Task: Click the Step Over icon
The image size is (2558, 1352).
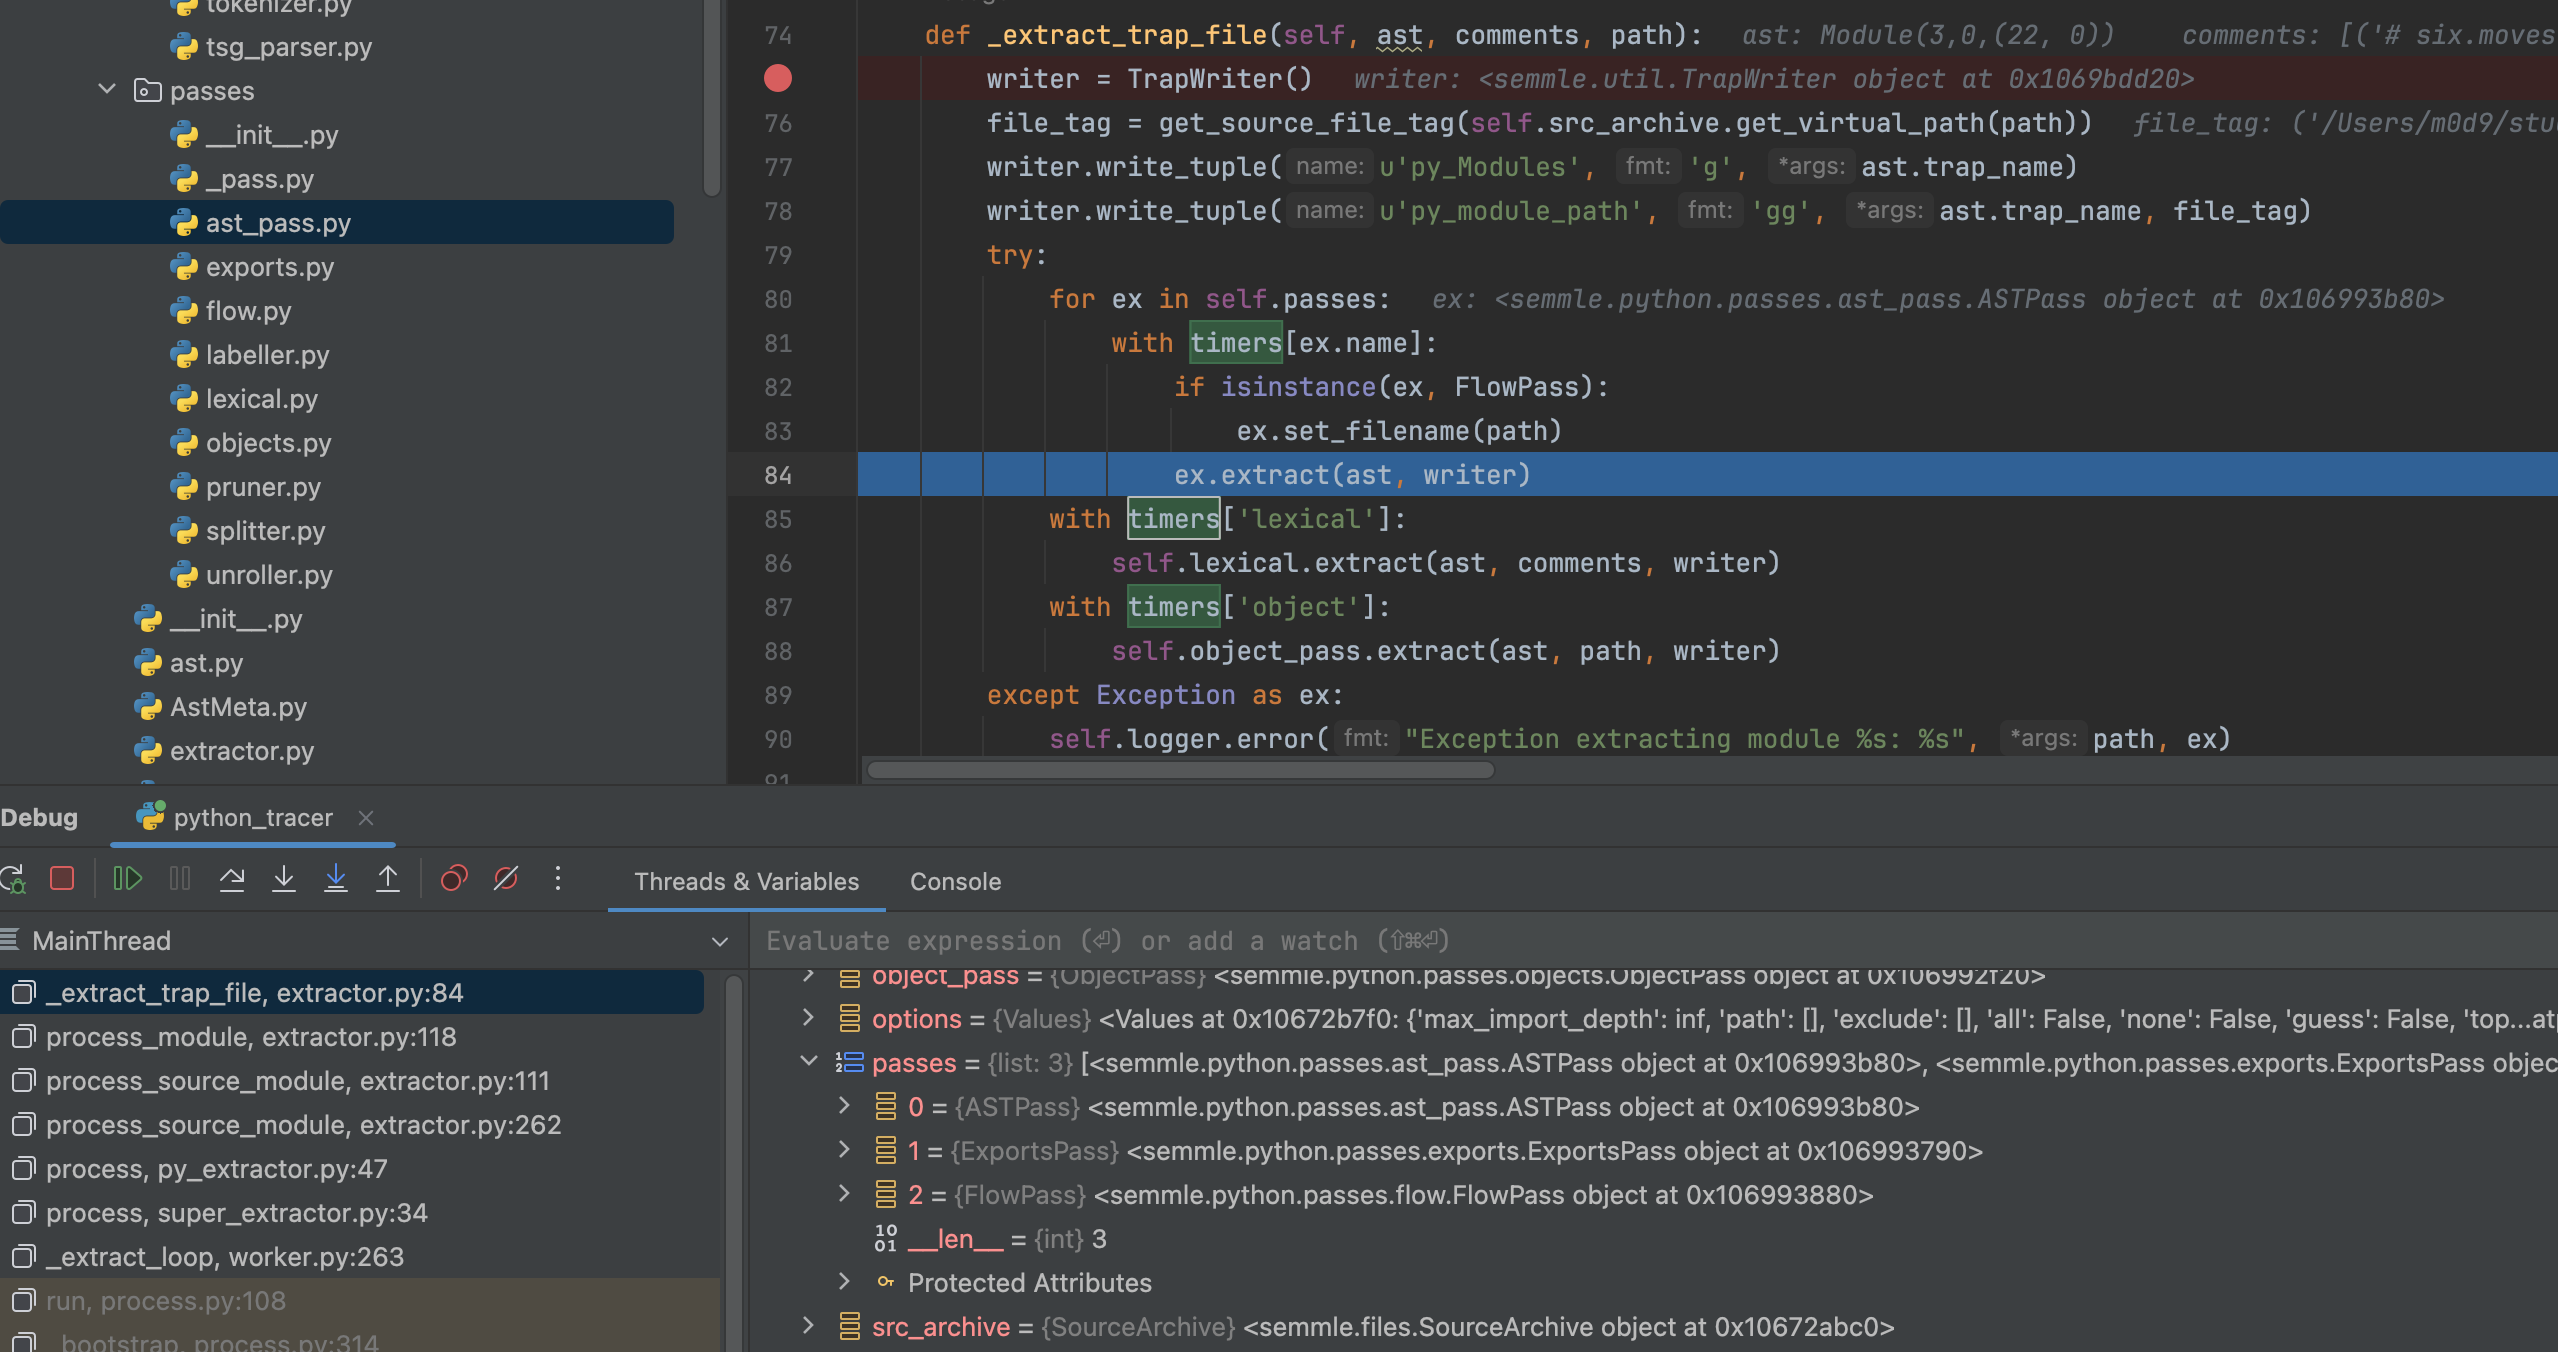Action: pos(232,879)
